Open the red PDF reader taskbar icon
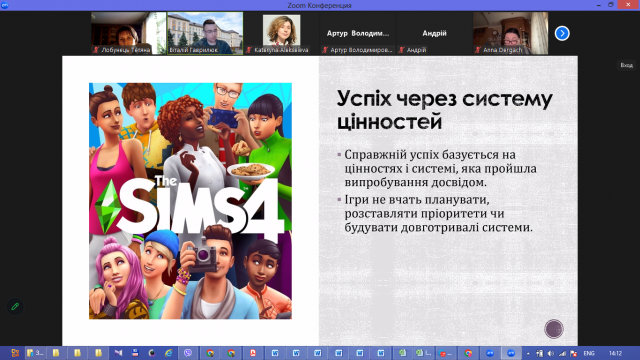This screenshot has height=360, width=640. (253, 353)
